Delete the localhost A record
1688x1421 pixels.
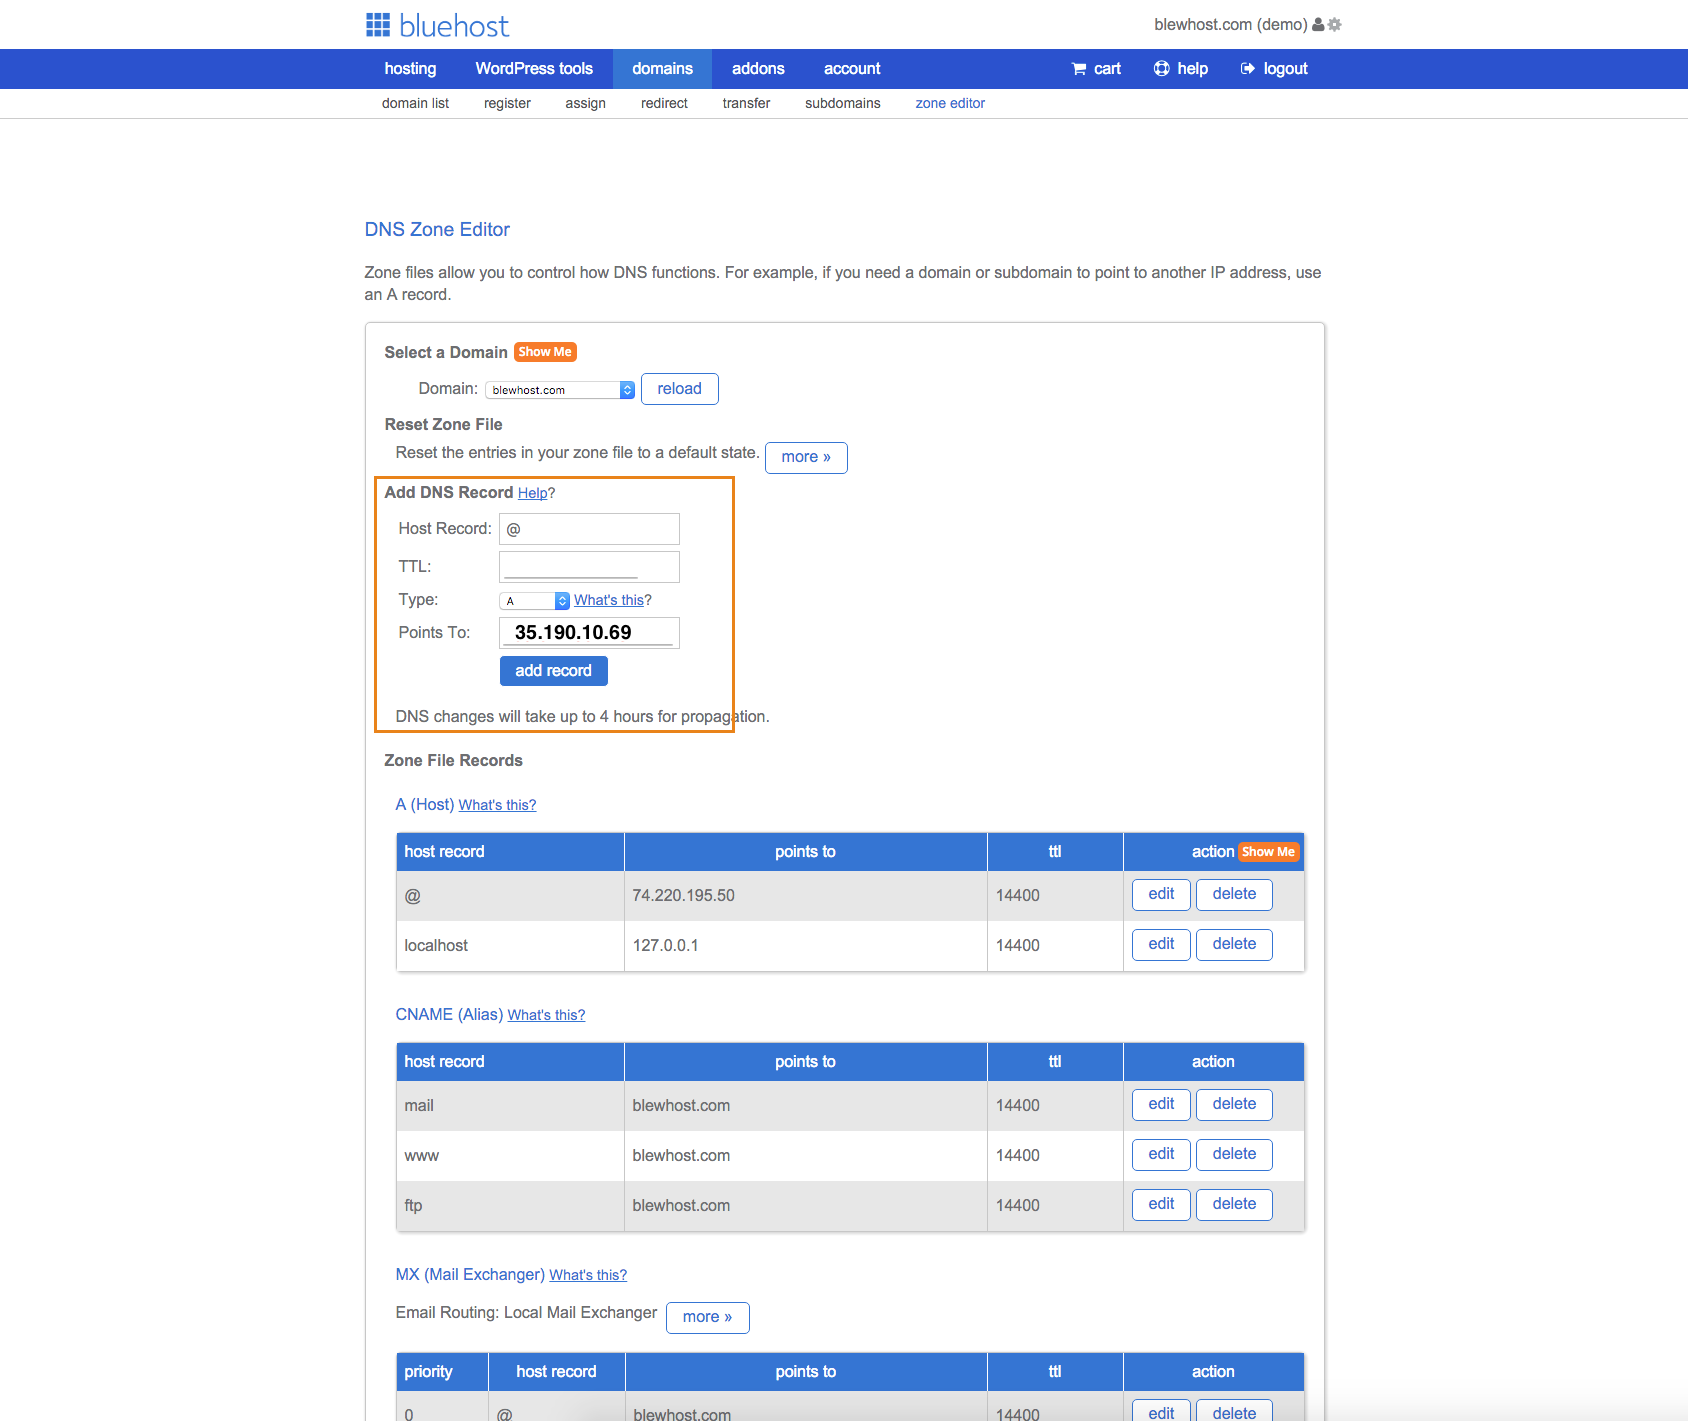(1234, 944)
